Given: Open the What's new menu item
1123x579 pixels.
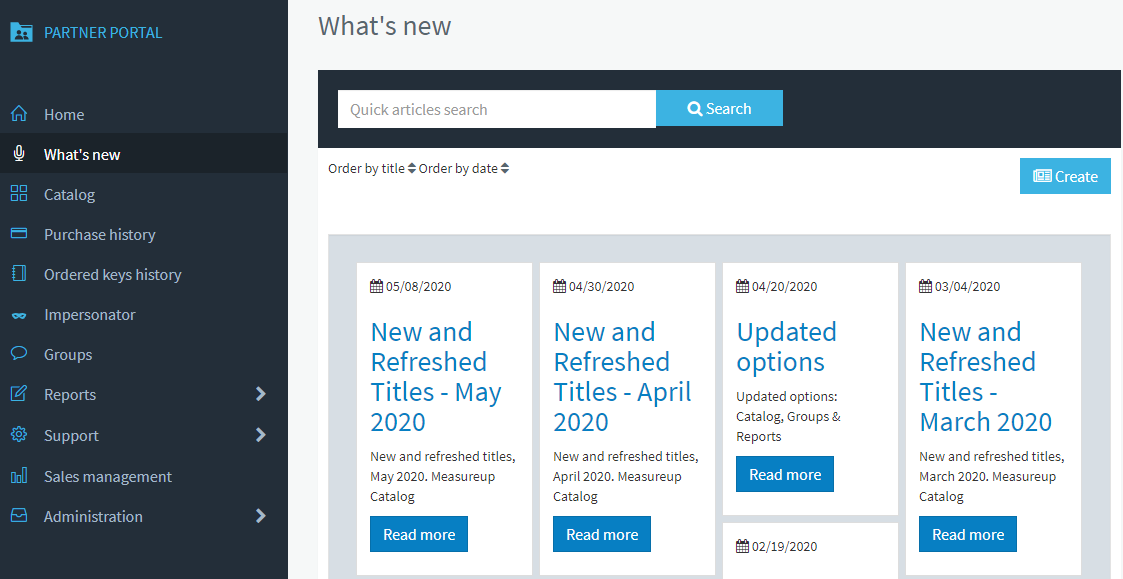Looking at the screenshot, I should [143, 154].
